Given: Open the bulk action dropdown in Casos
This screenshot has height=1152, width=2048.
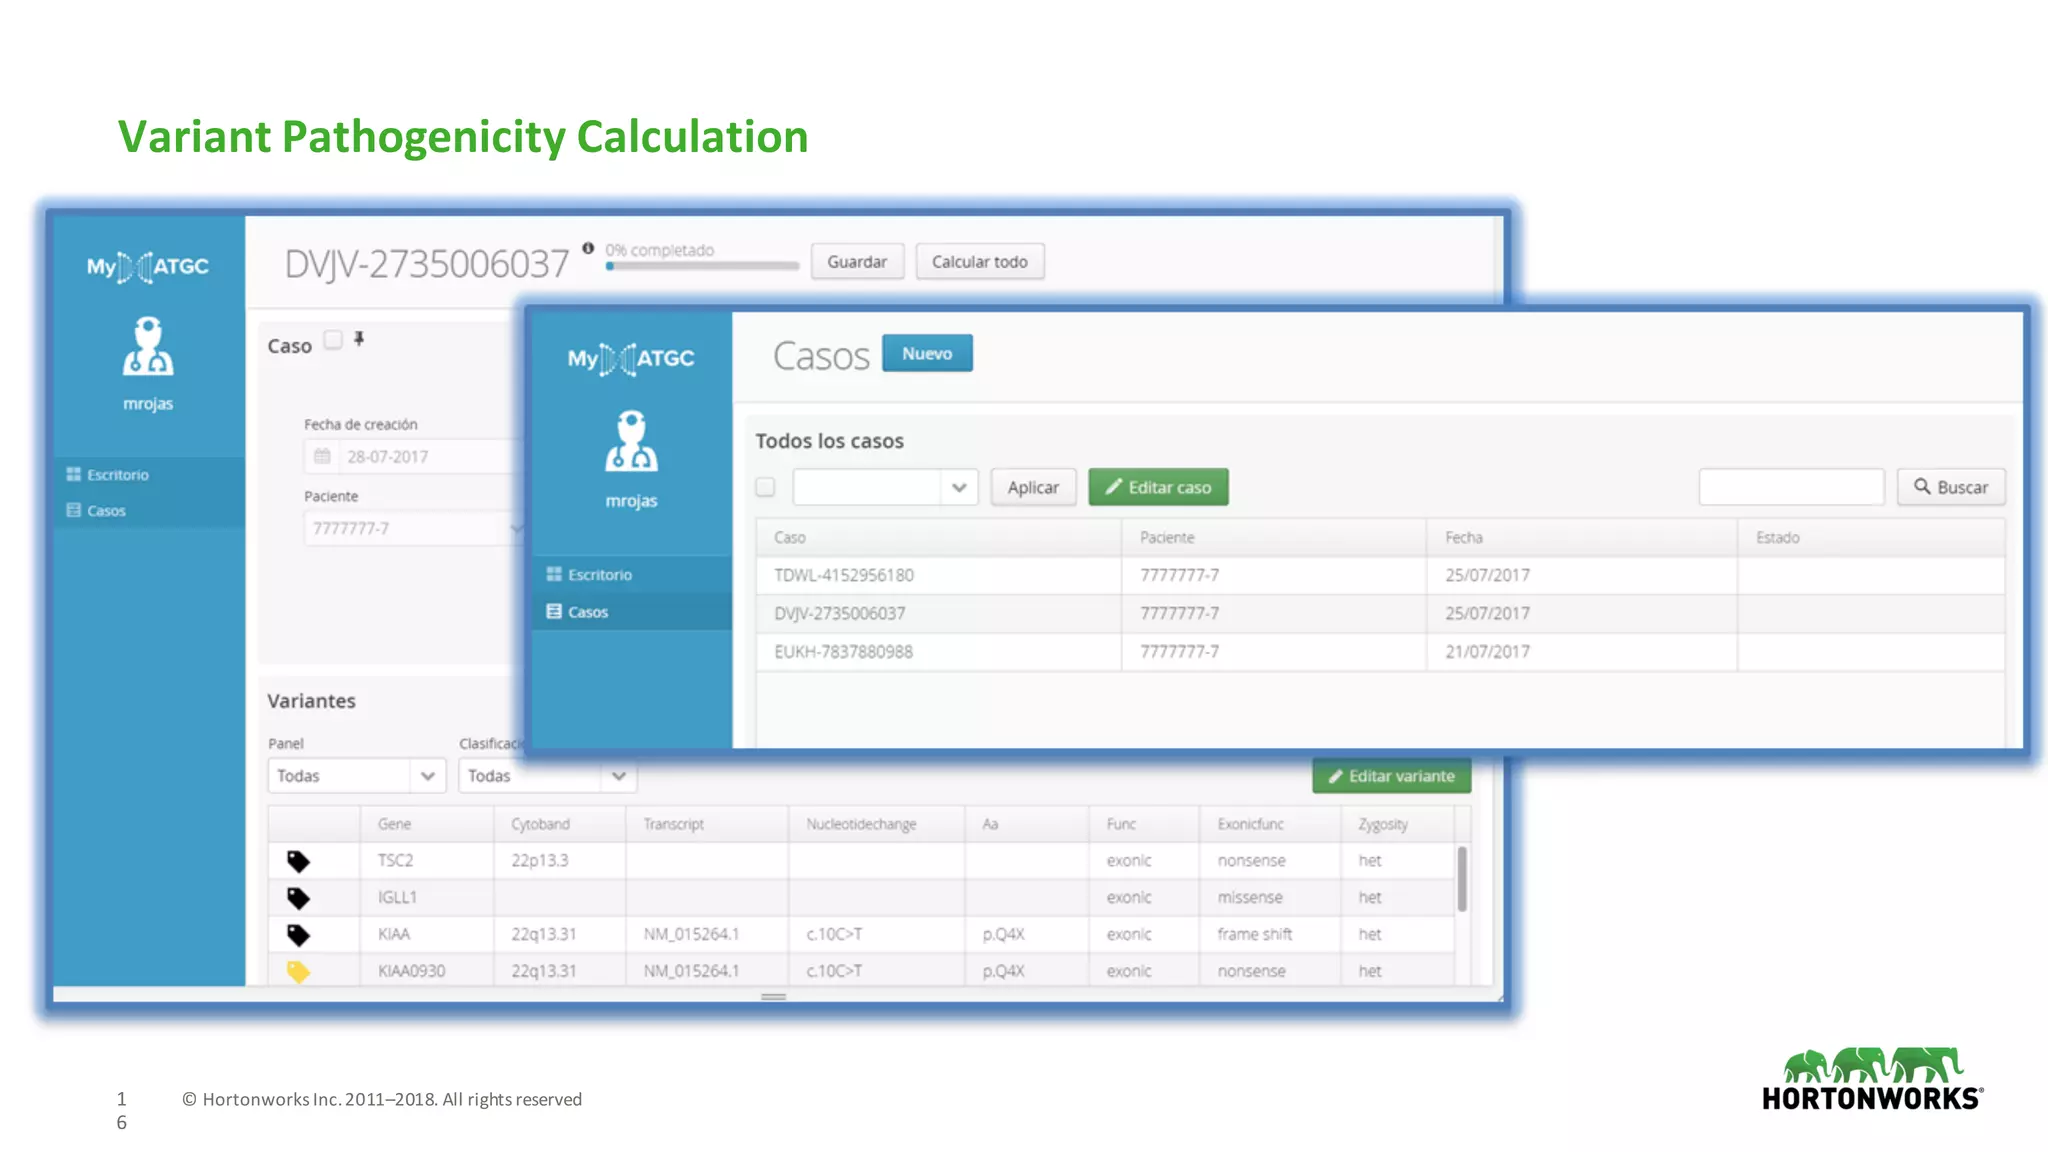Looking at the screenshot, I should pos(885,487).
